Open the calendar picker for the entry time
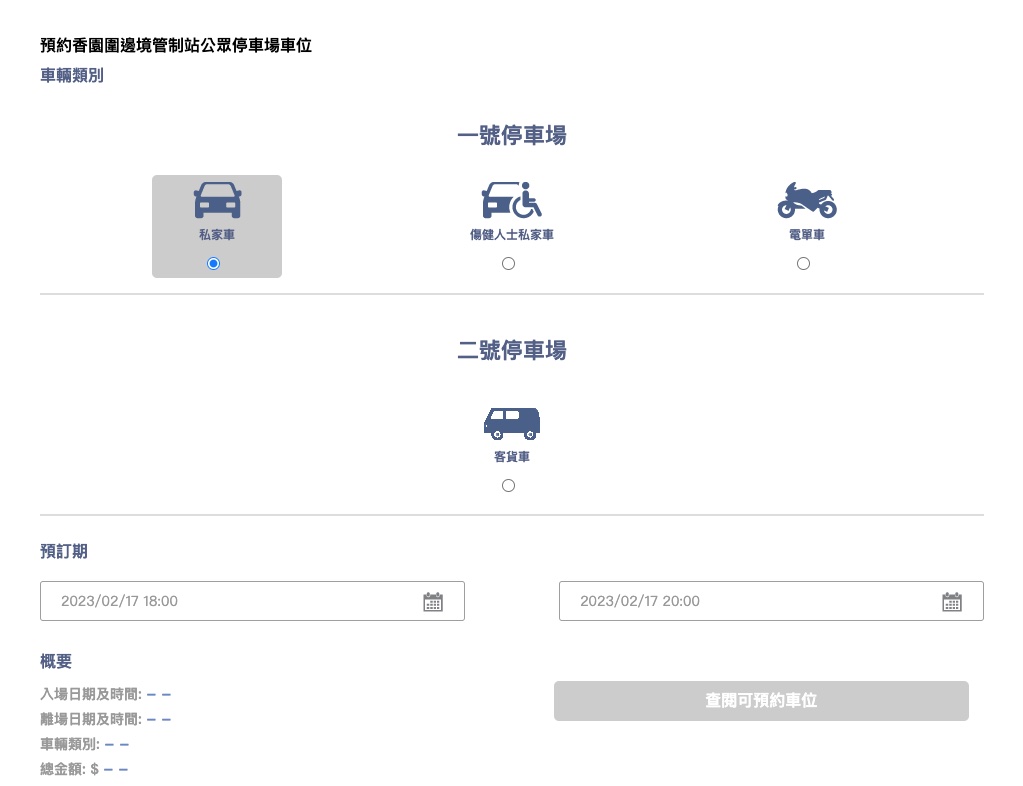Image resolution: width=1023 pixels, height=786 pixels. (432, 601)
